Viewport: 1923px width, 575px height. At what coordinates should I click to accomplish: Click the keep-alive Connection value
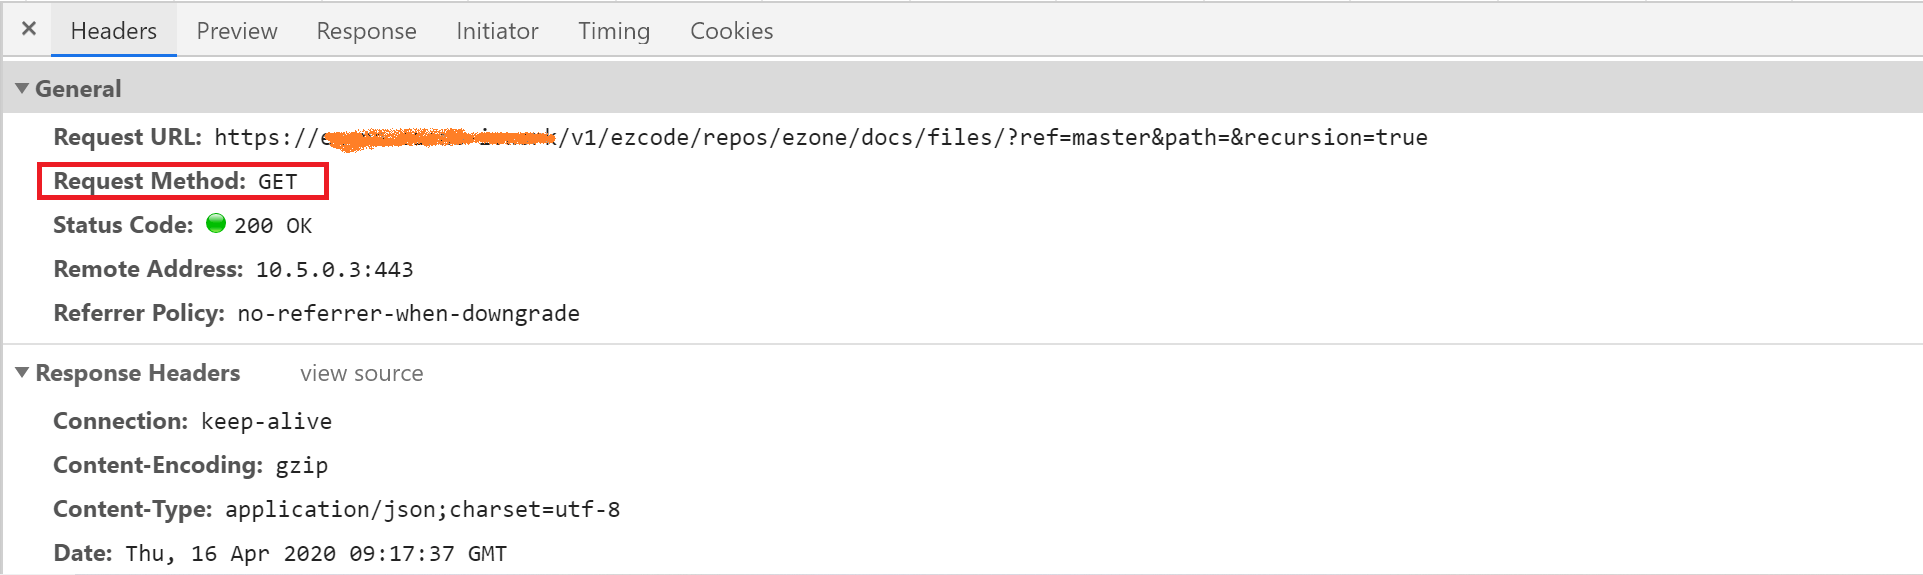(x=266, y=422)
